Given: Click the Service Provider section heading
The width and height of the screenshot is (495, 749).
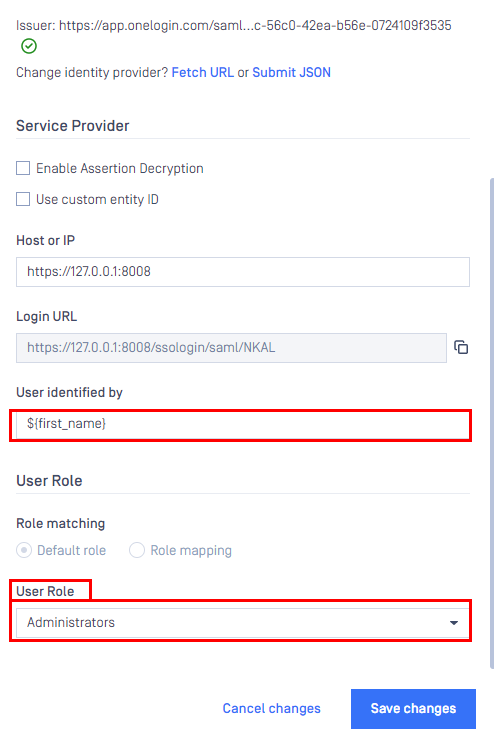Looking at the screenshot, I should 73,126.
